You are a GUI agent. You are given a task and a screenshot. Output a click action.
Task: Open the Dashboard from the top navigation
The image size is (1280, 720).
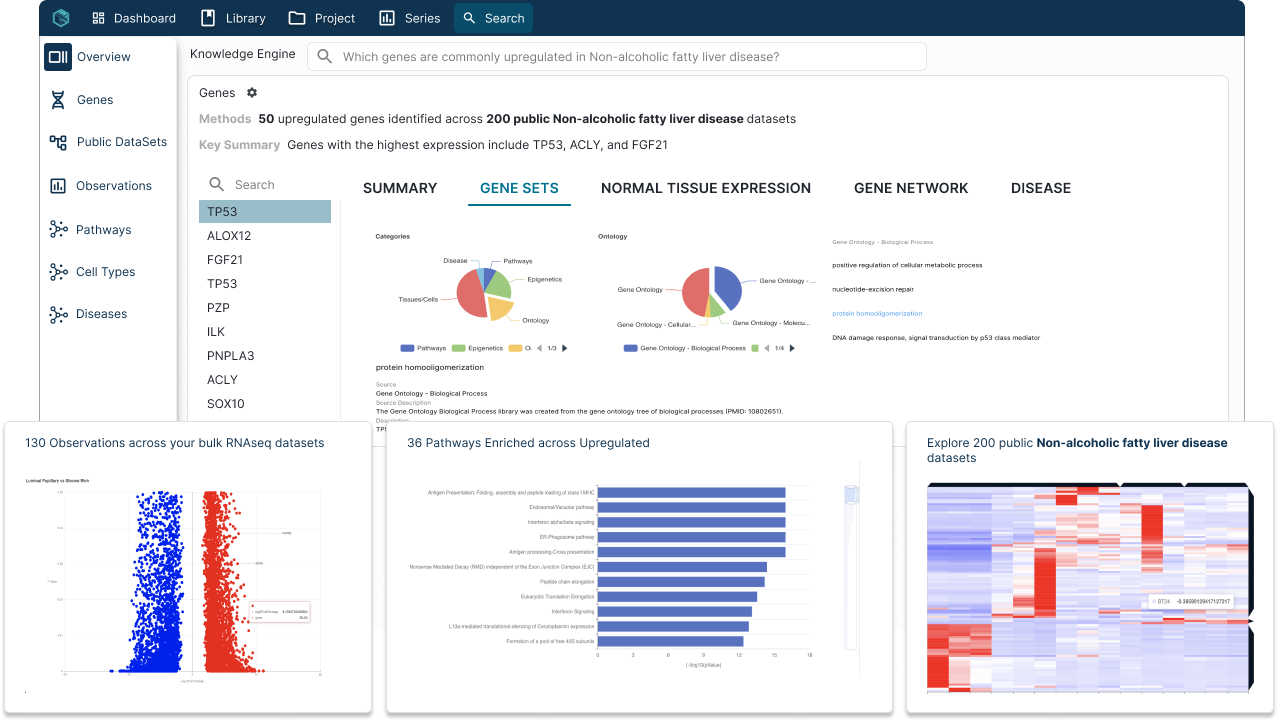point(133,17)
